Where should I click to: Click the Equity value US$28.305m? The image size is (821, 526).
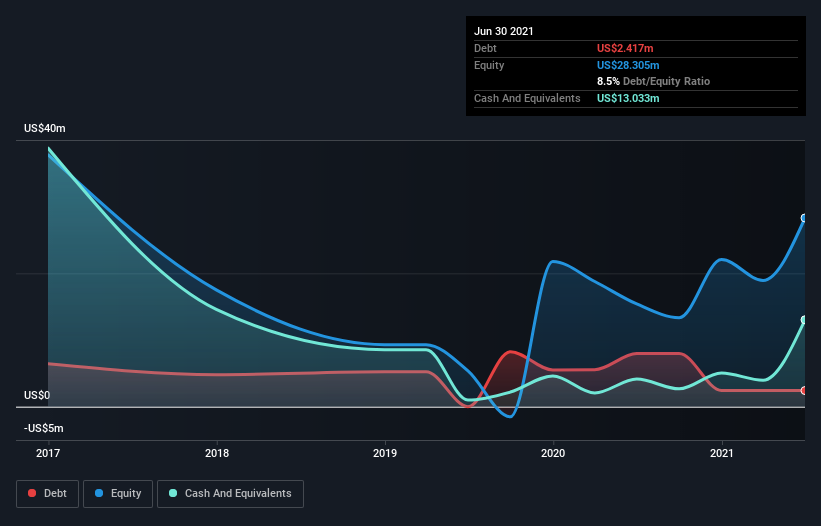click(628, 65)
